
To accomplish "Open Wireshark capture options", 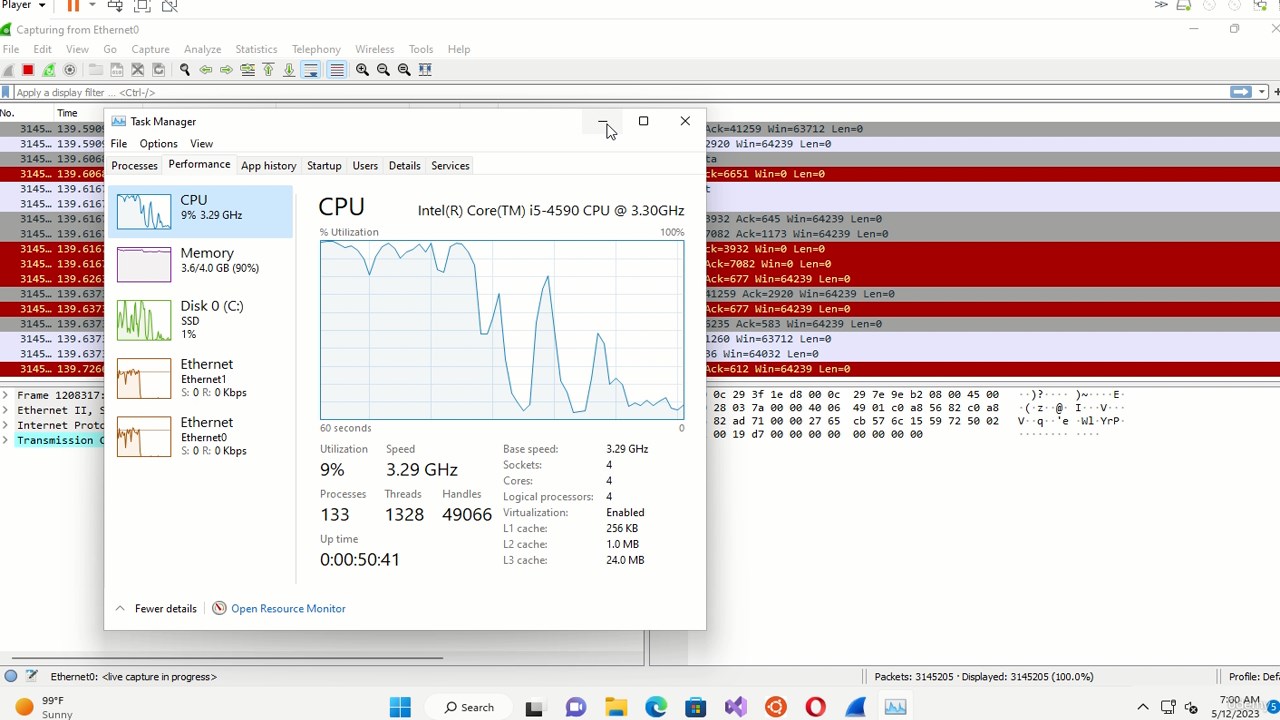I will tap(70, 70).
